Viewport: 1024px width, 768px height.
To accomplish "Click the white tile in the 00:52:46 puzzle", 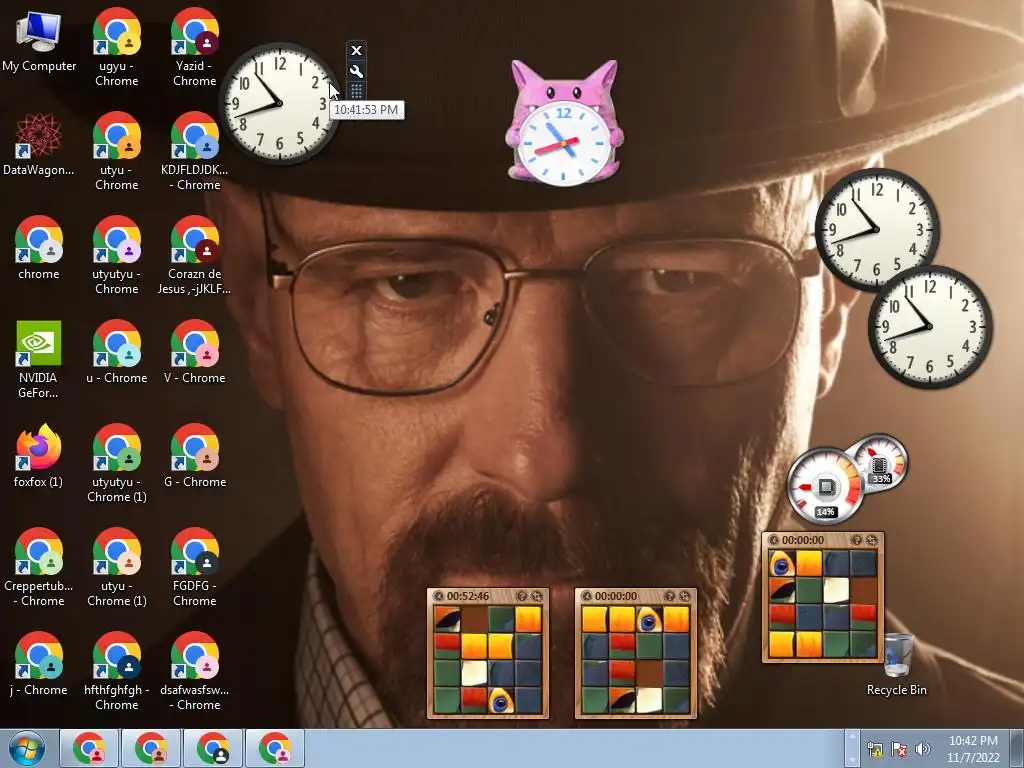I will [x=474, y=674].
